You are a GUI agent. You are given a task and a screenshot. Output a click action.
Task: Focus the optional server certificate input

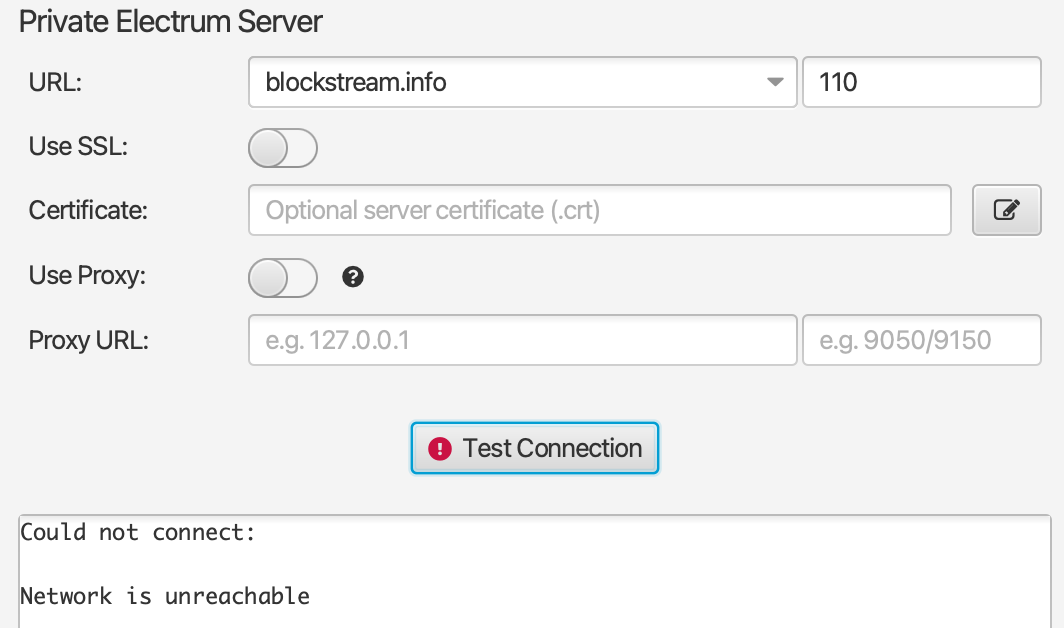pos(600,210)
